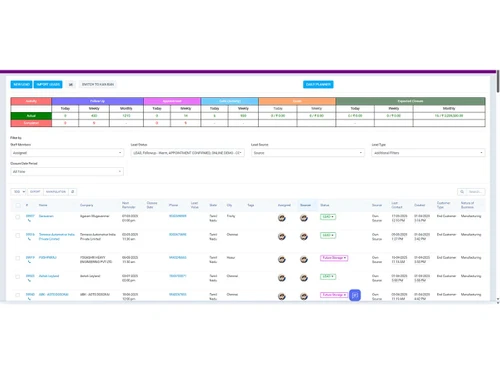500x375 pixels.
Task: Open the LEAD status dropdown in Tenneco row
Action: [x=328, y=235]
